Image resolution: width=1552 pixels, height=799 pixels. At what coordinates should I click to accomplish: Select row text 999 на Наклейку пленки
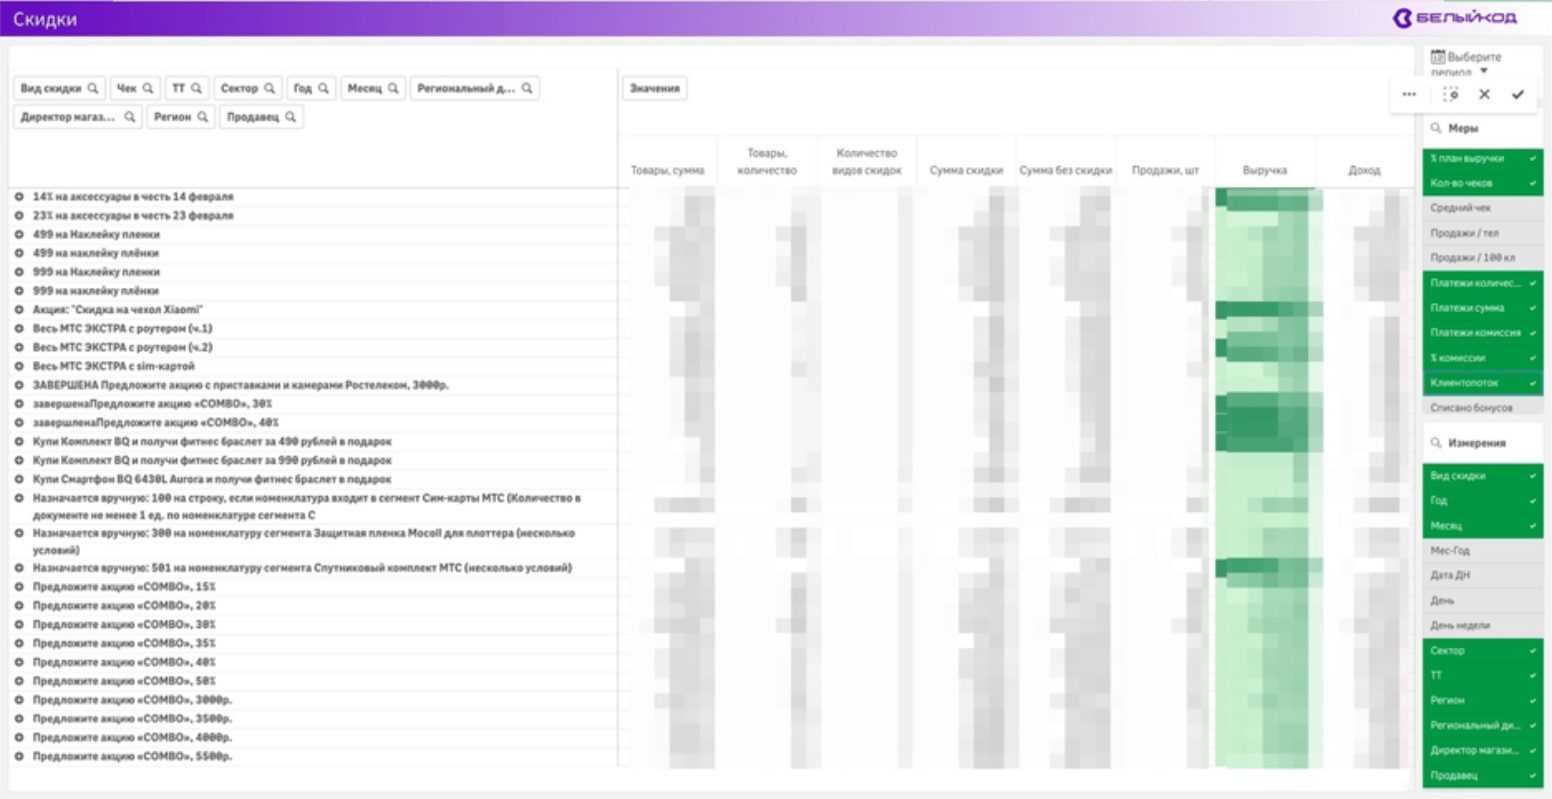[96, 272]
